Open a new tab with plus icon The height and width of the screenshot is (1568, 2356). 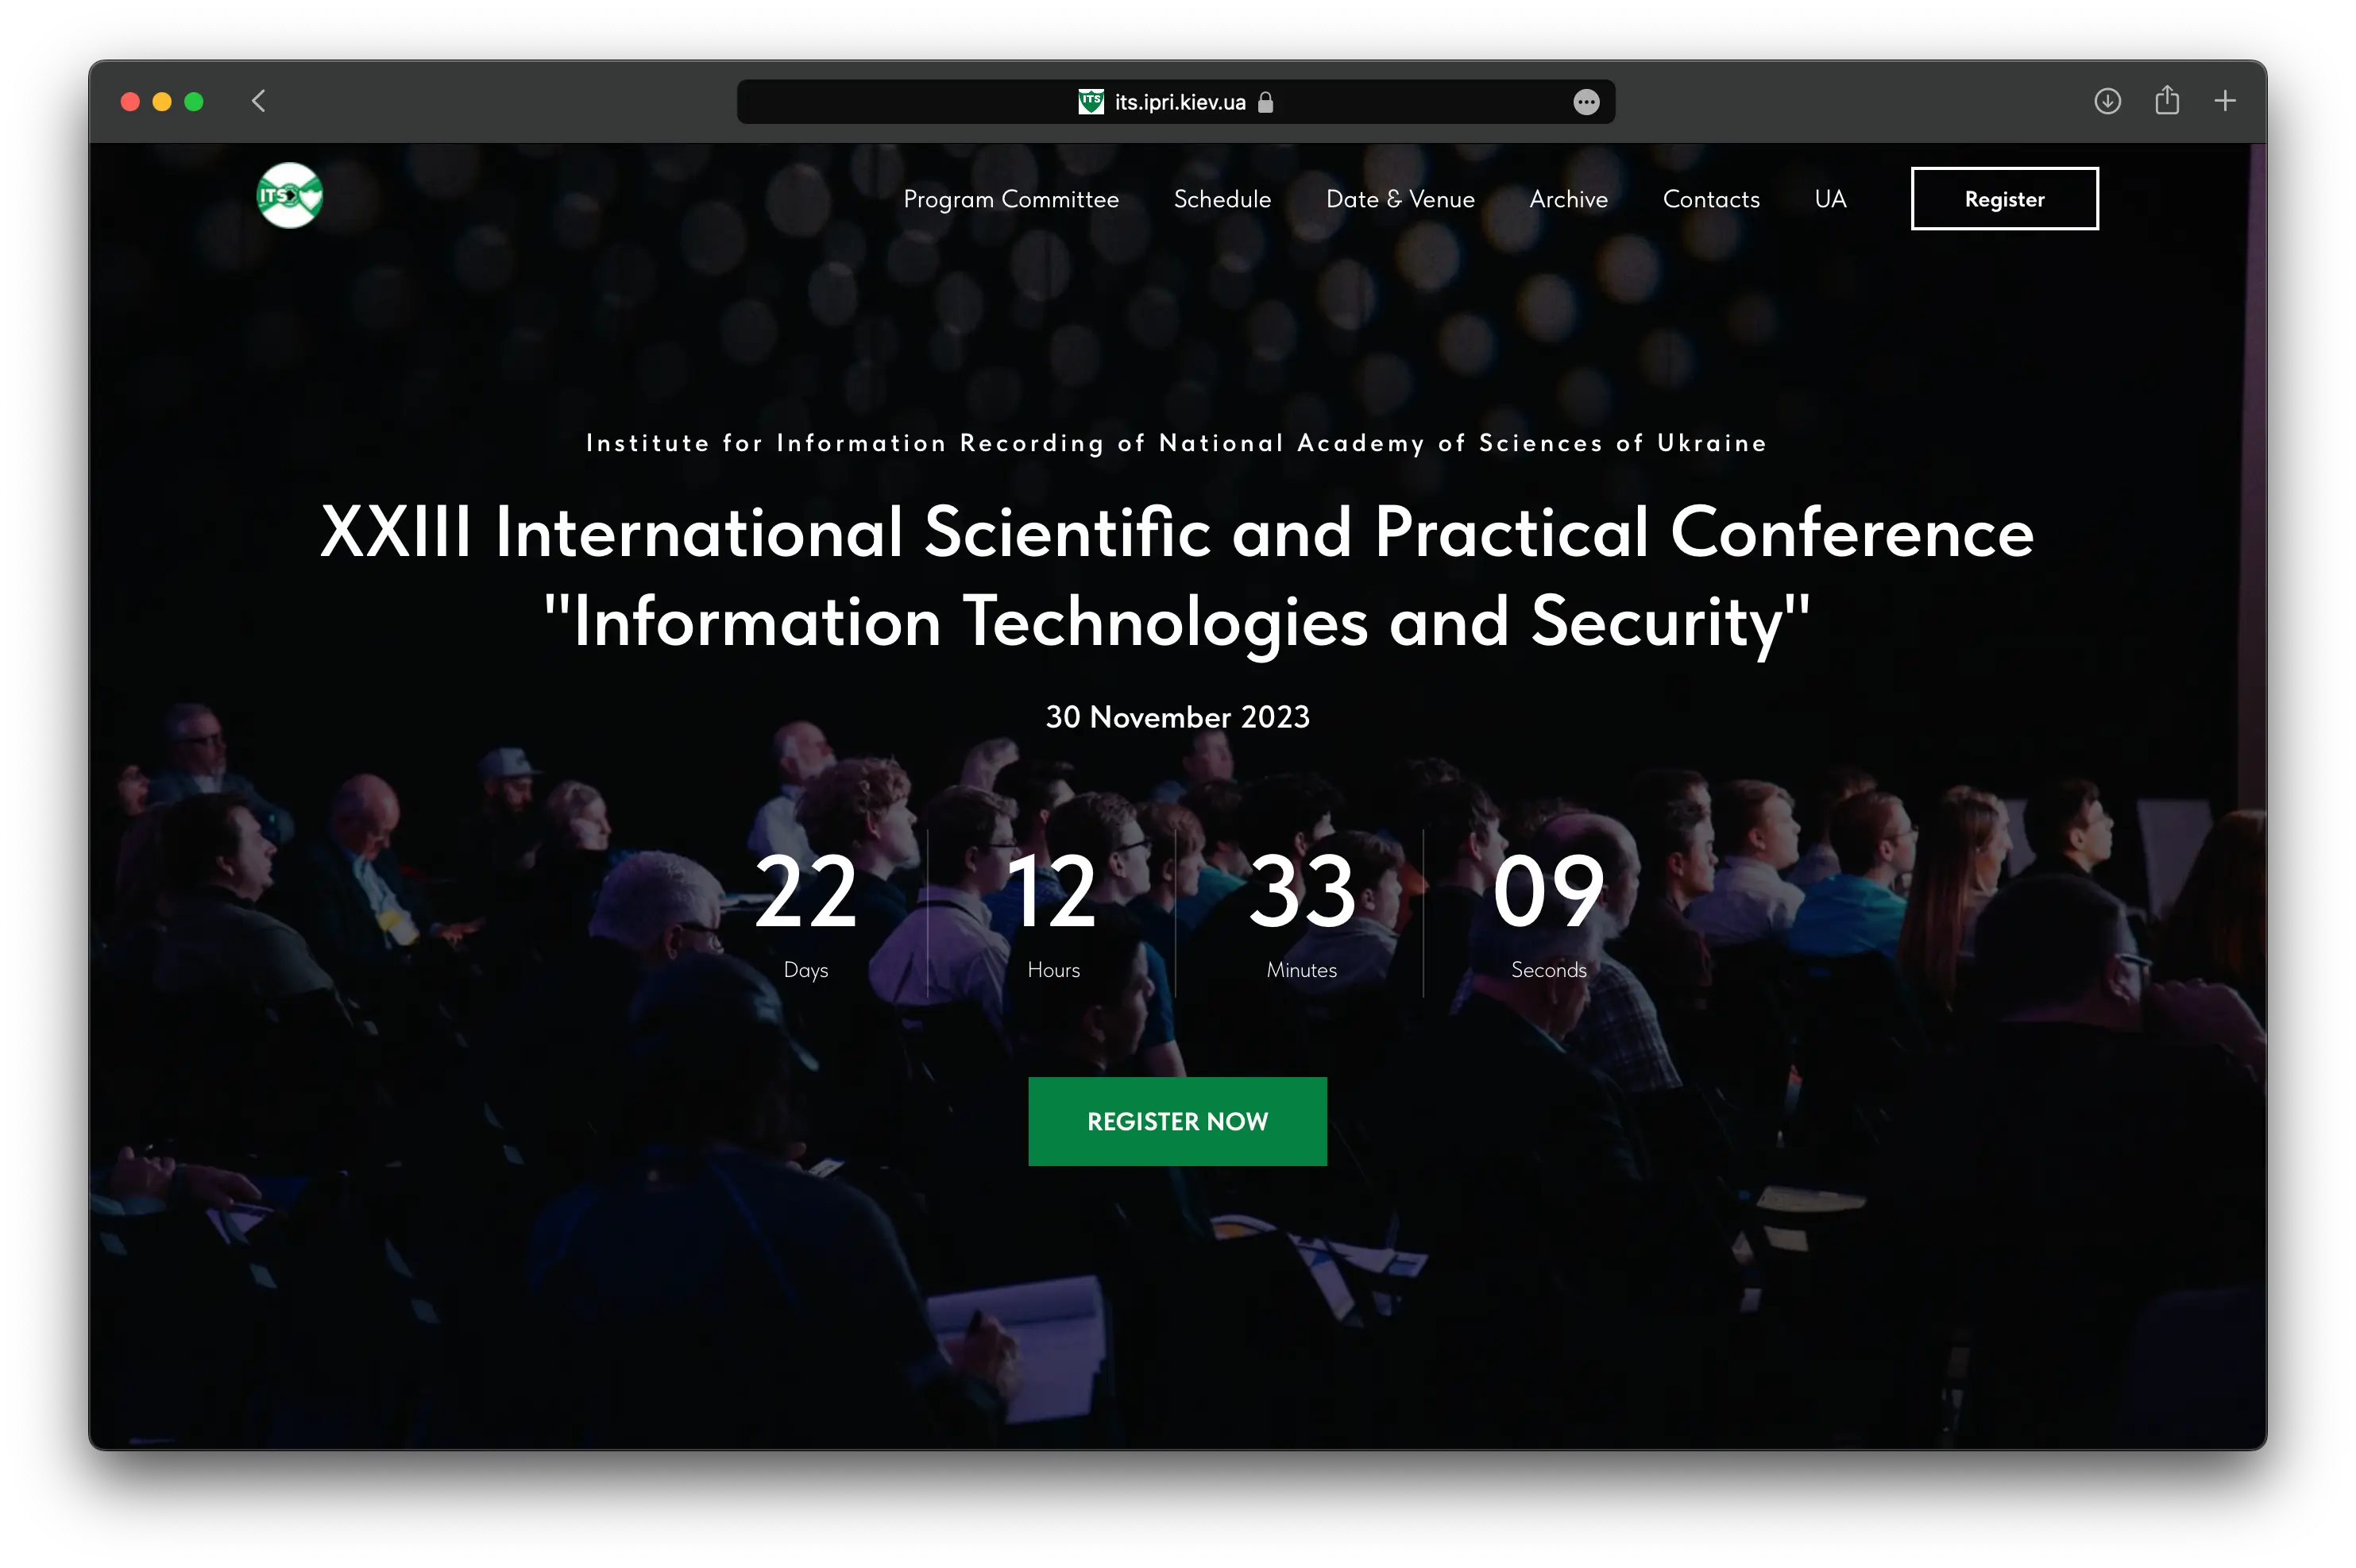click(x=2224, y=101)
